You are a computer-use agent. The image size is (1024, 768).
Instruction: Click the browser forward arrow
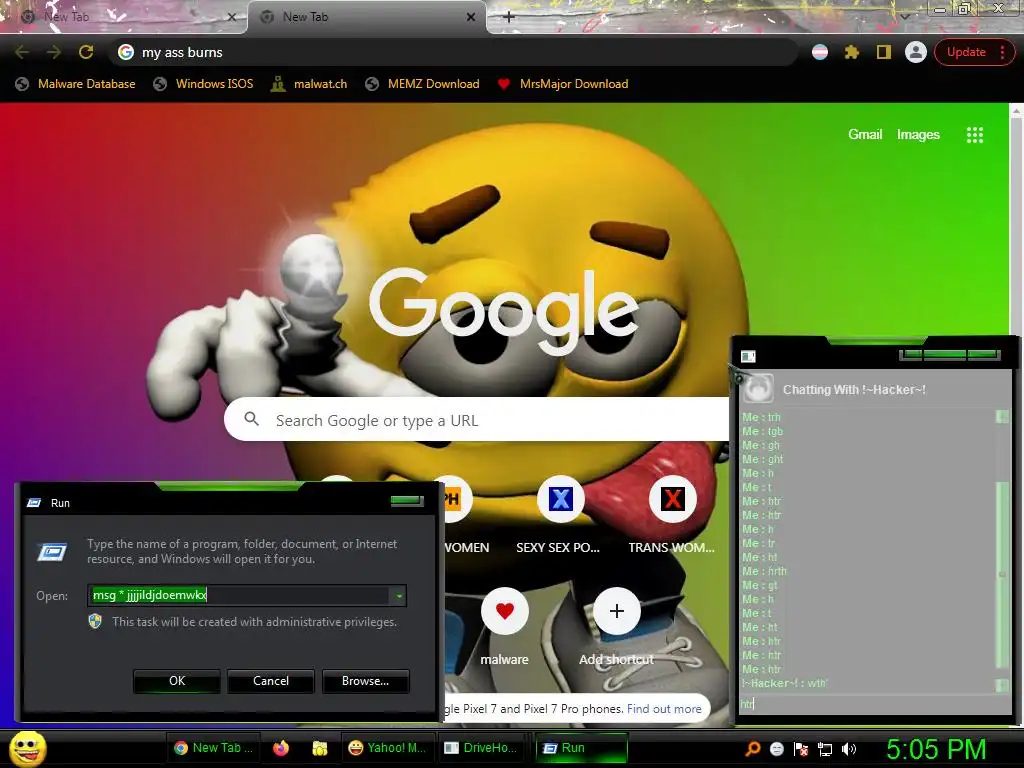pos(54,52)
